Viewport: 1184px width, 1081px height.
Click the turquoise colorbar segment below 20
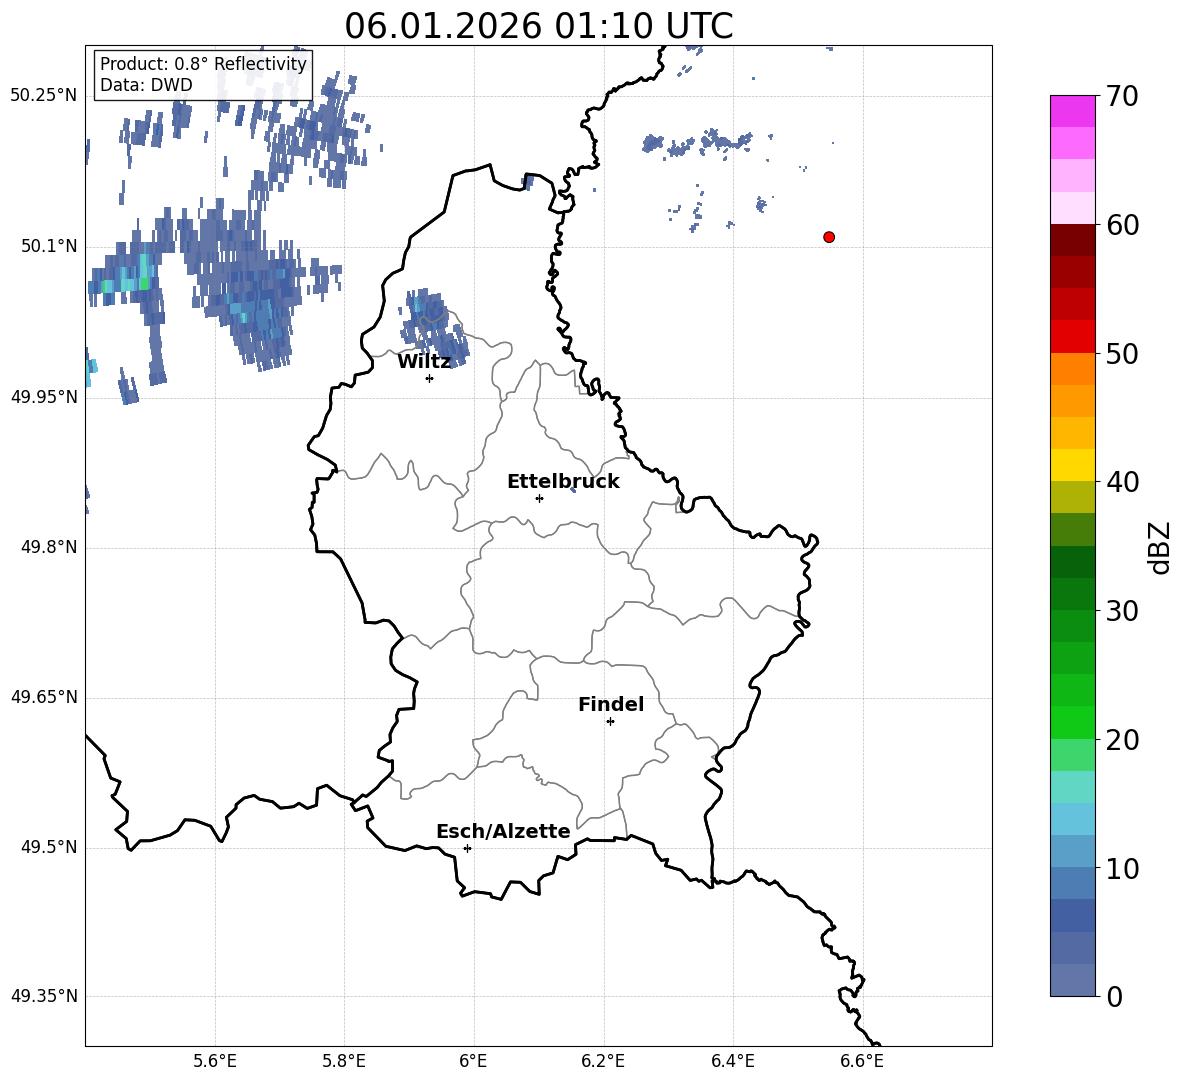(1072, 787)
